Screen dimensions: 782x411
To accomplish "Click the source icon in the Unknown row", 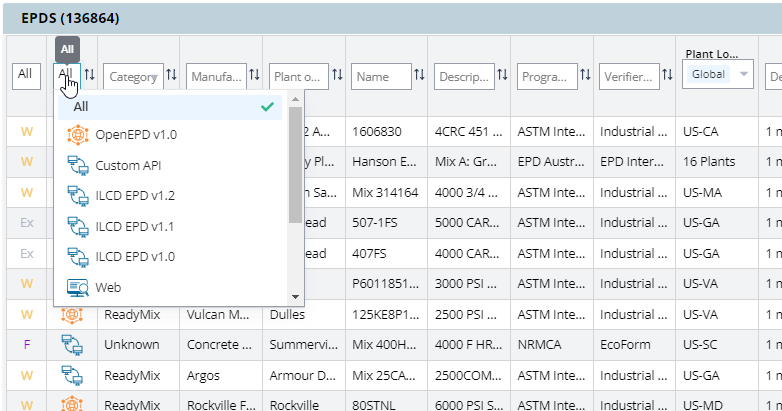I will click(x=72, y=344).
